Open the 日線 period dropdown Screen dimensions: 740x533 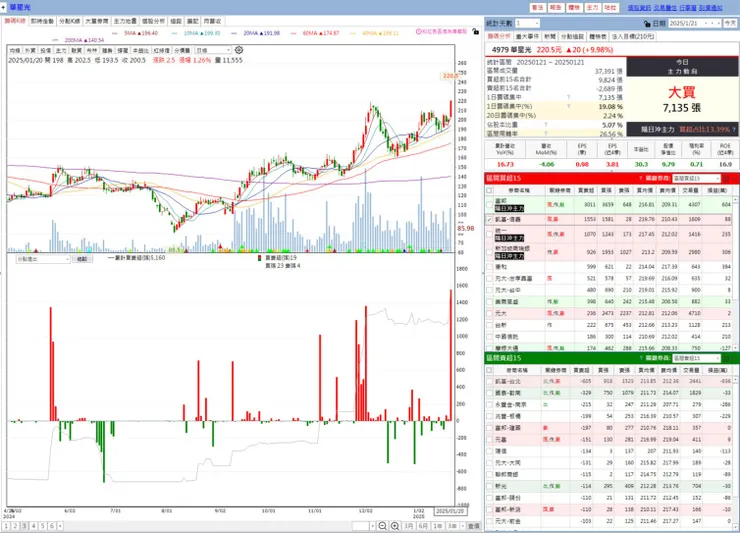(213, 50)
